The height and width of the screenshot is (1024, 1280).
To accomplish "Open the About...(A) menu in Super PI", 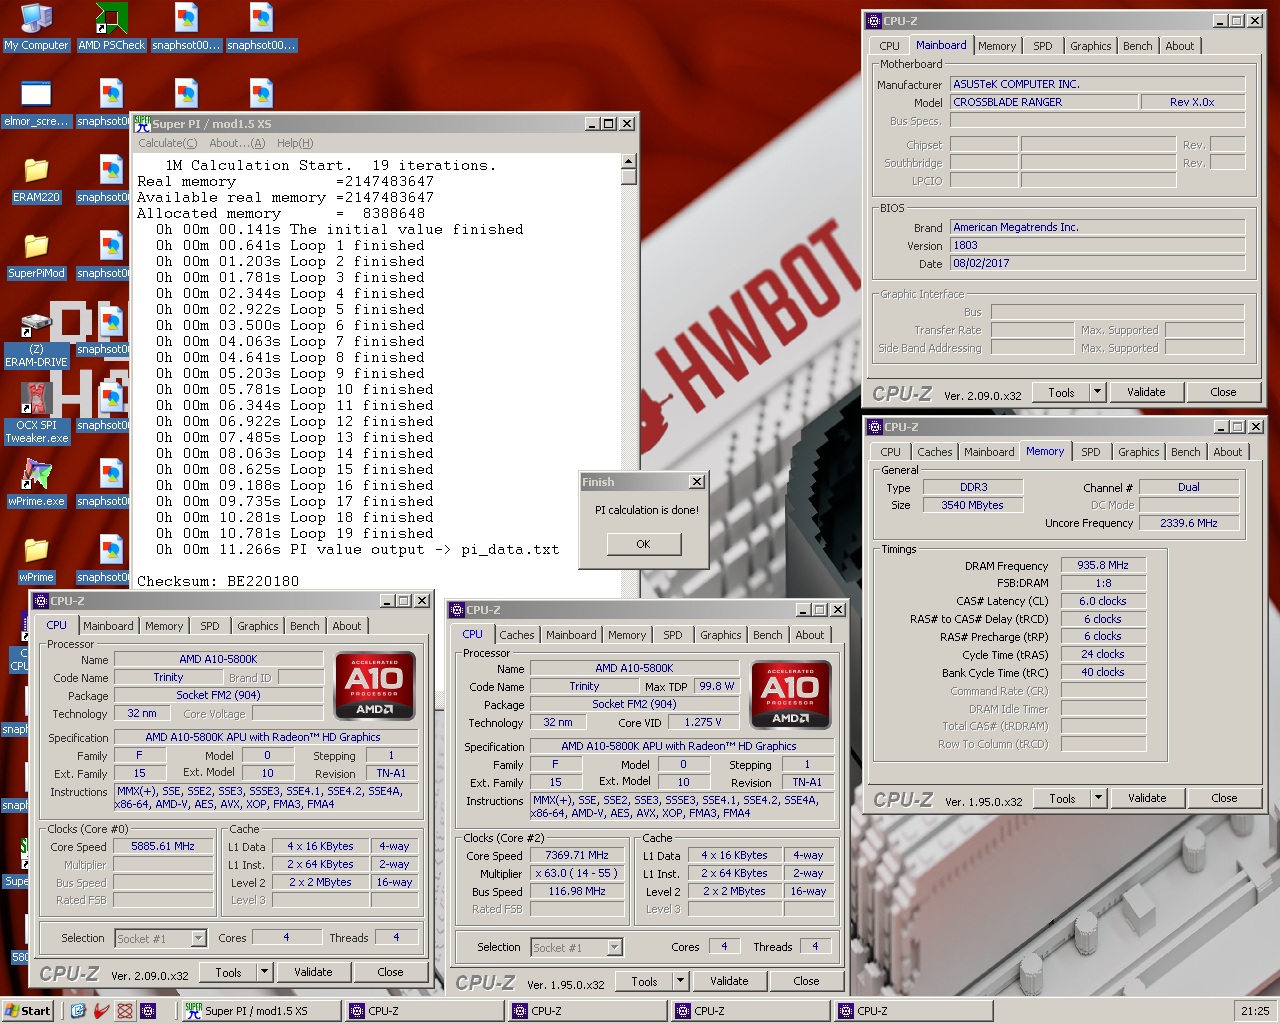I will tap(237, 143).
